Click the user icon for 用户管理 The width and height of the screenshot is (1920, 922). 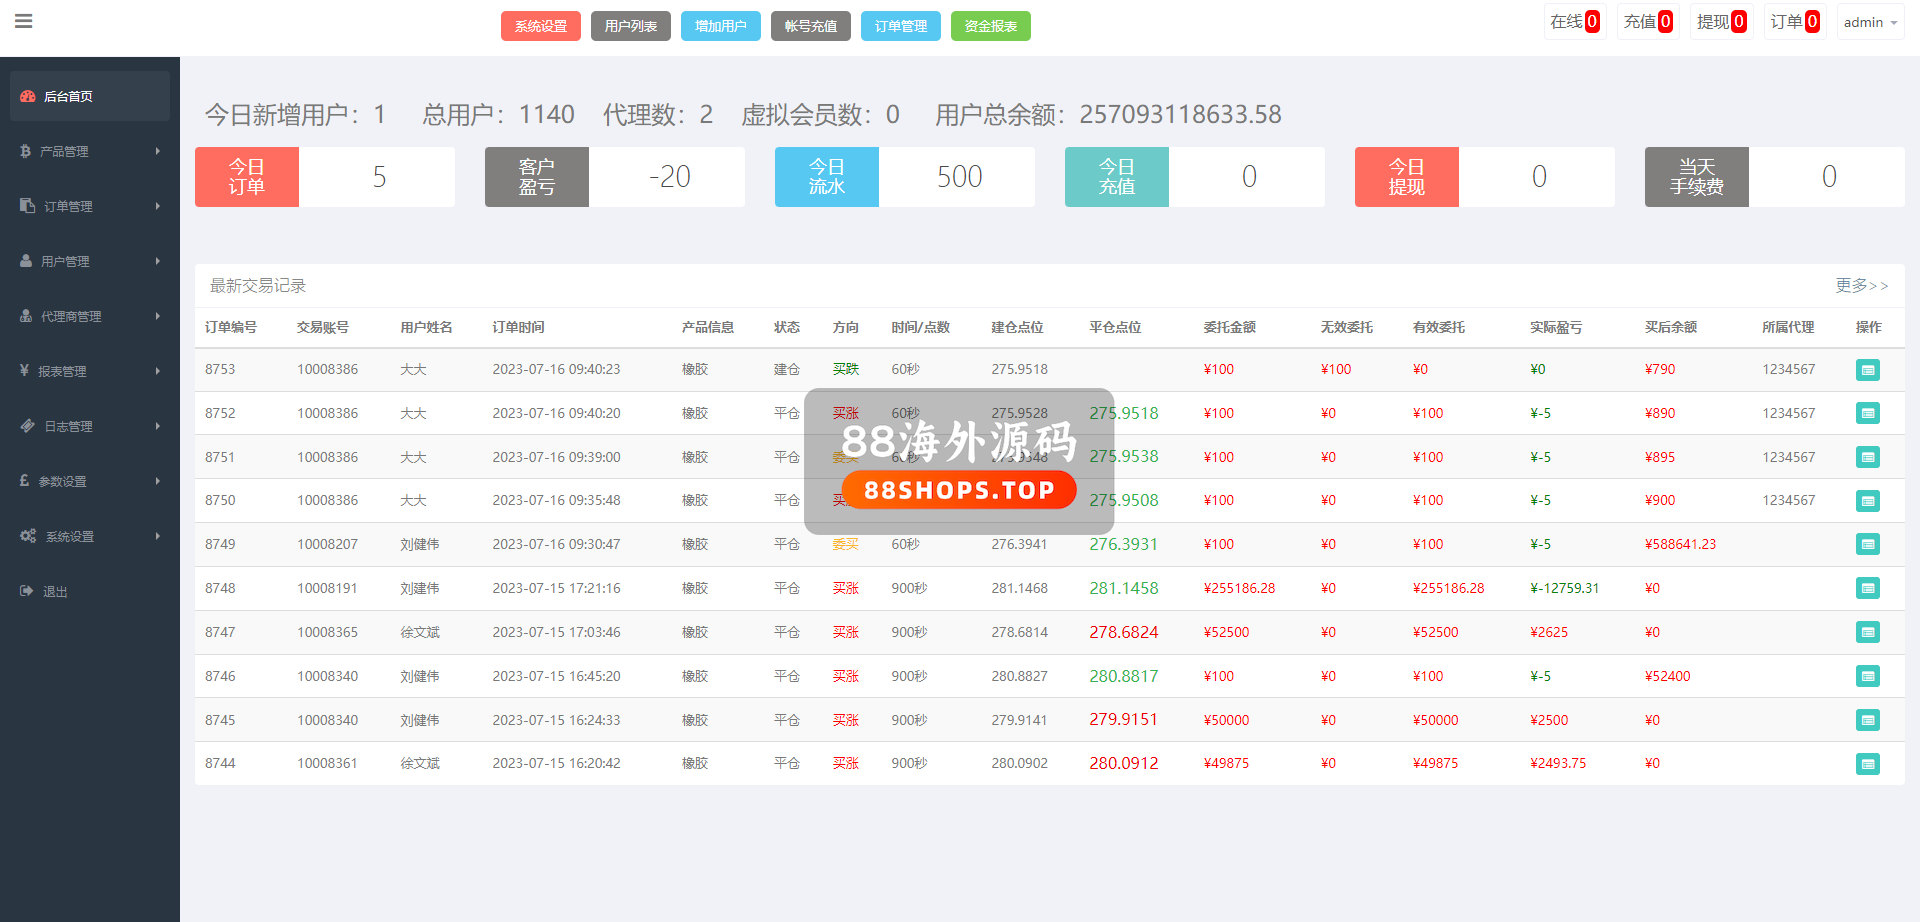(x=26, y=261)
